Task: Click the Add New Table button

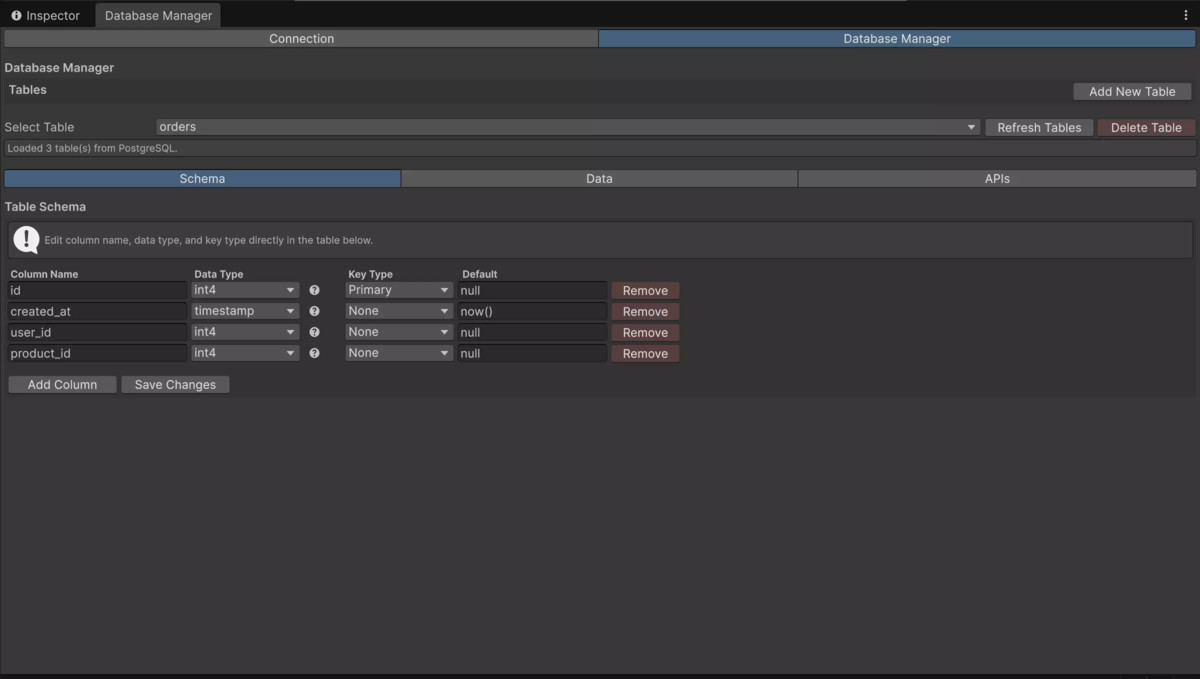Action: pyautogui.click(x=1132, y=91)
